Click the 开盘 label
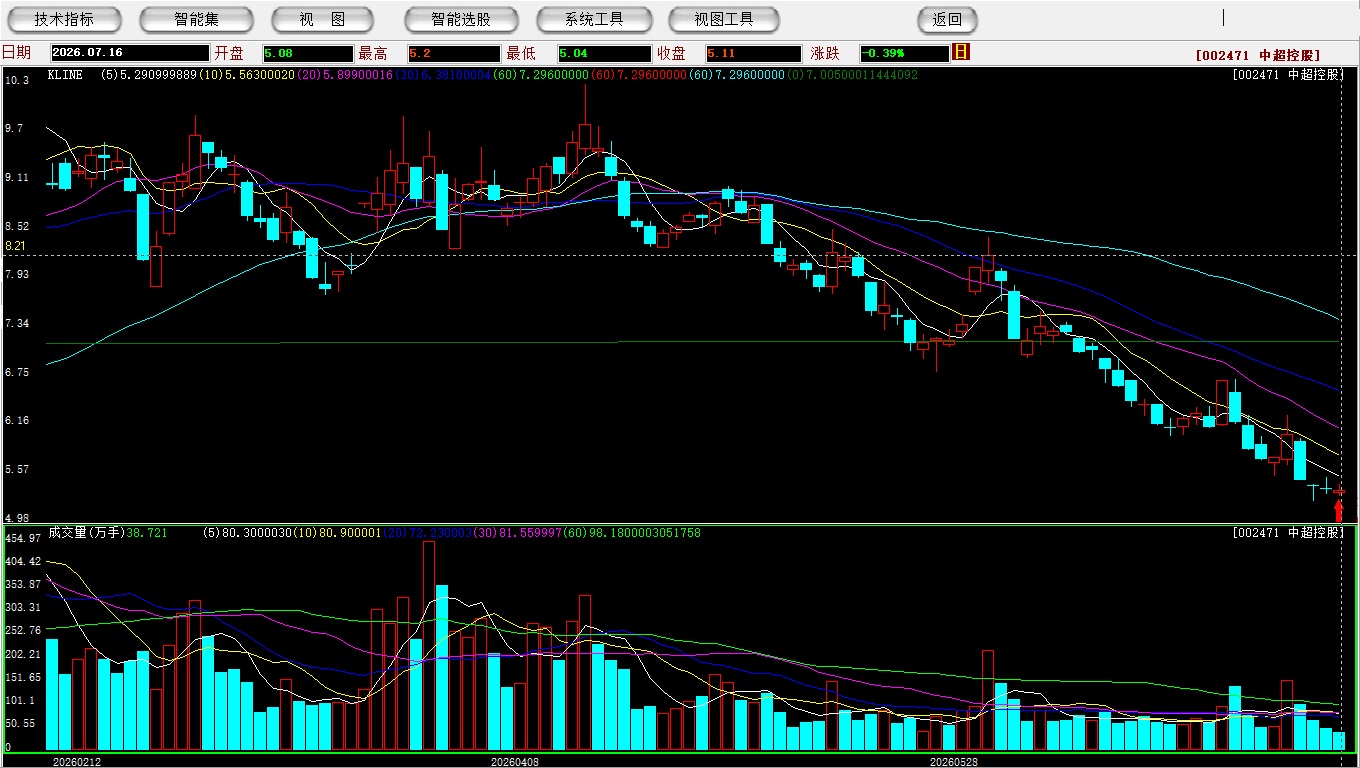The height and width of the screenshot is (768, 1360). tap(229, 53)
